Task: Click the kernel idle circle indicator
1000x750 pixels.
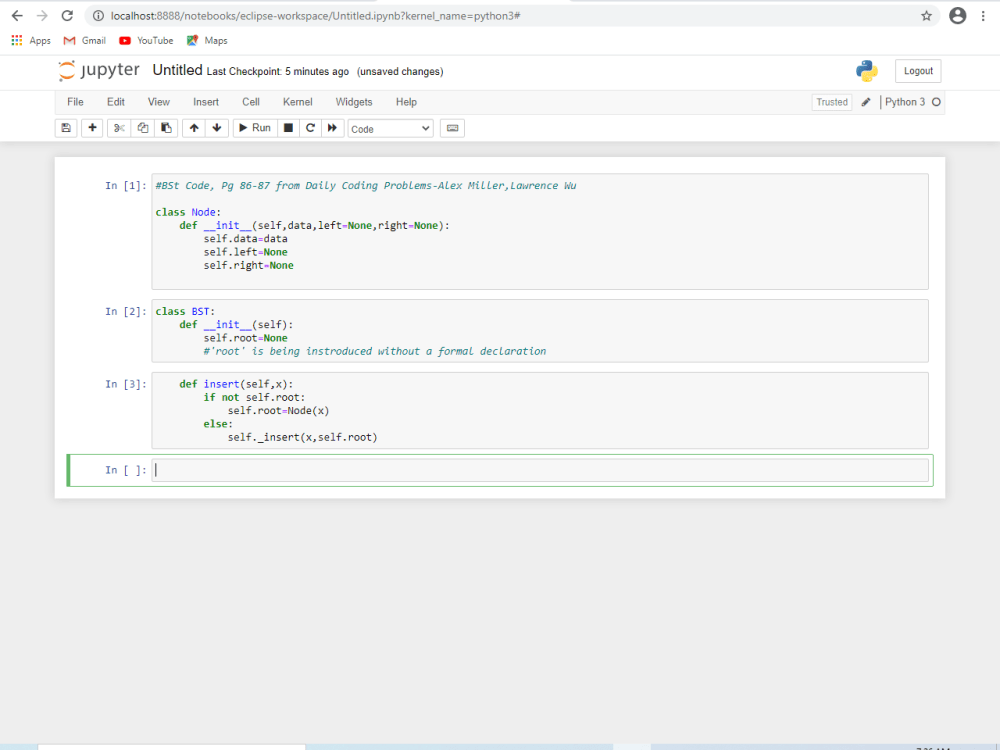Action: click(936, 102)
